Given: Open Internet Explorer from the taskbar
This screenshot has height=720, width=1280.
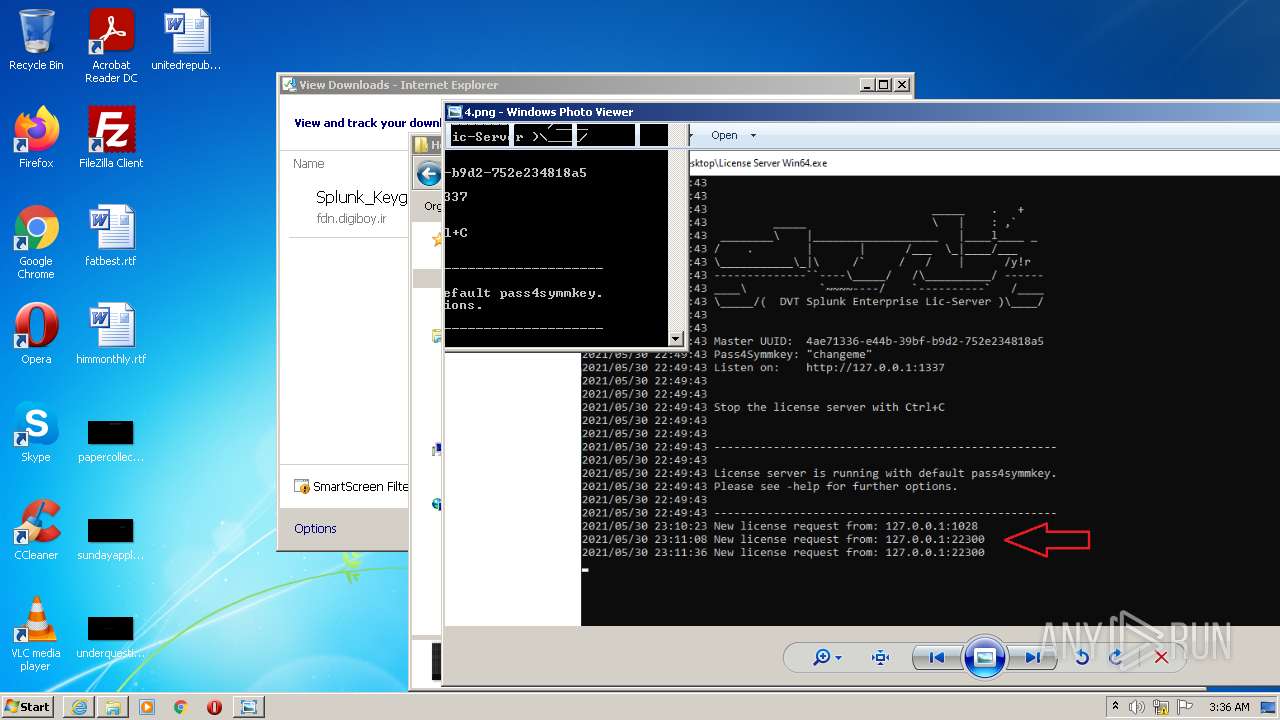Looking at the screenshot, I should click(x=79, y=706).
